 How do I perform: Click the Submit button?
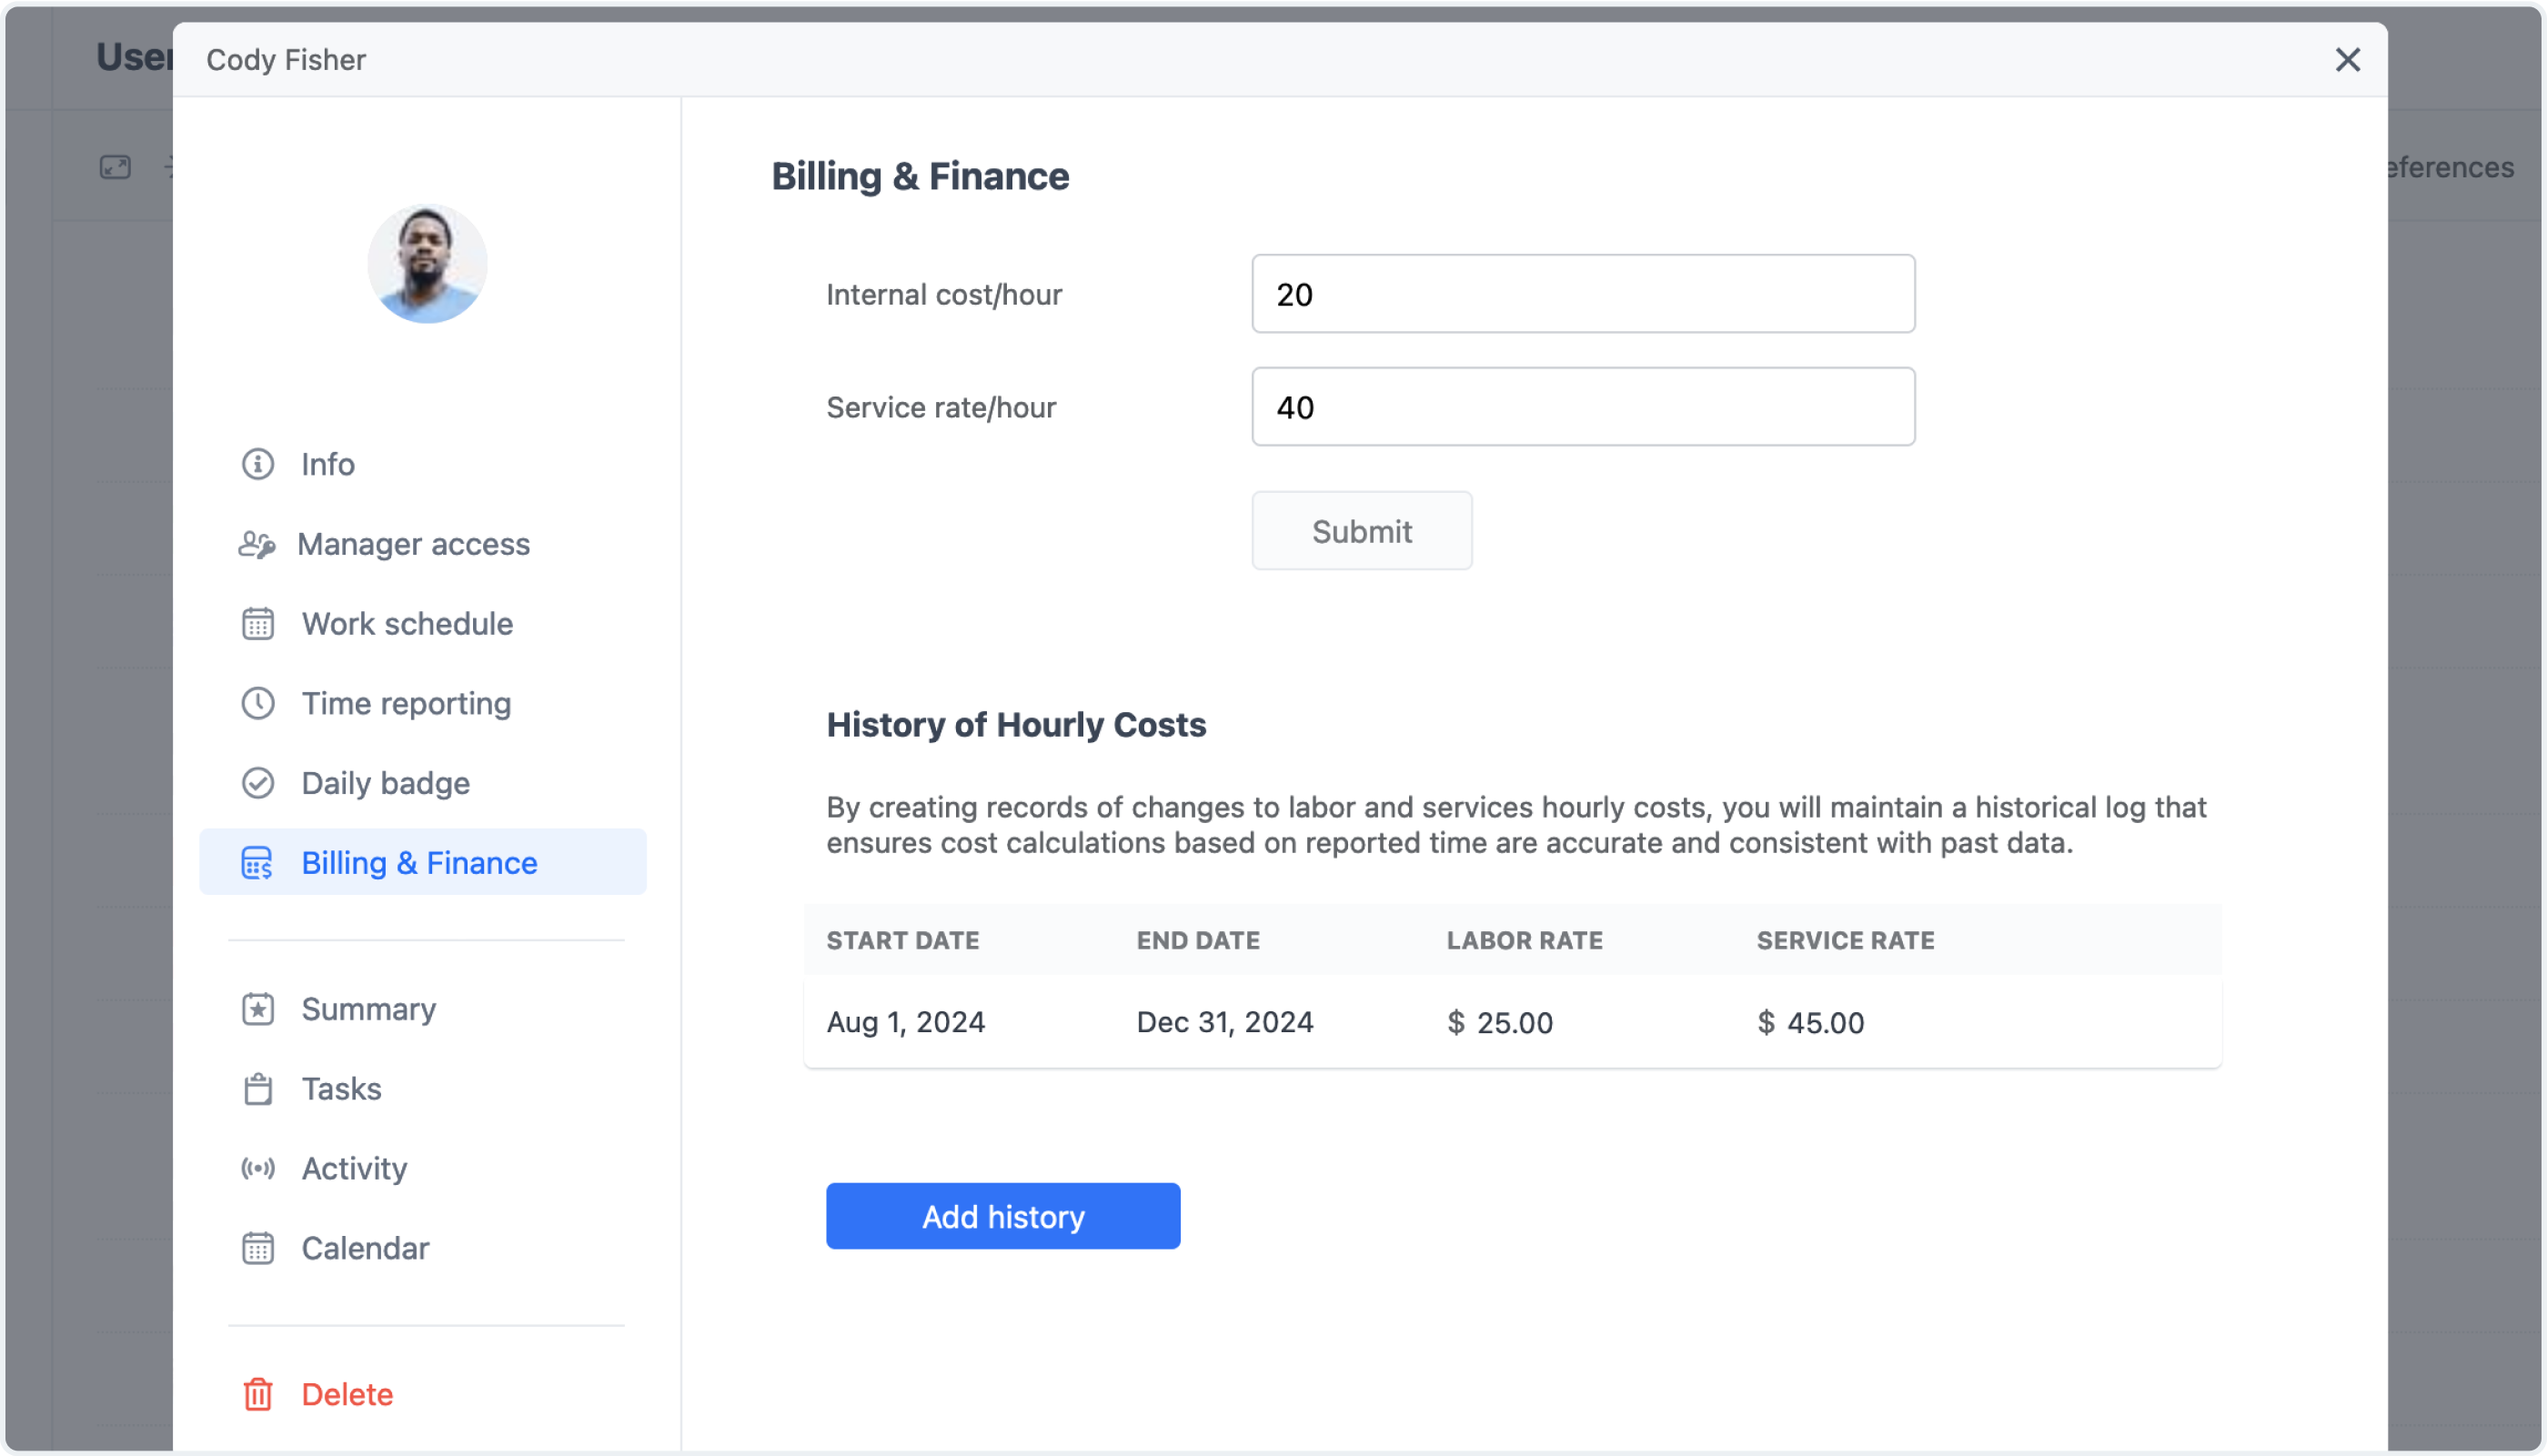tap(1362, 531)
